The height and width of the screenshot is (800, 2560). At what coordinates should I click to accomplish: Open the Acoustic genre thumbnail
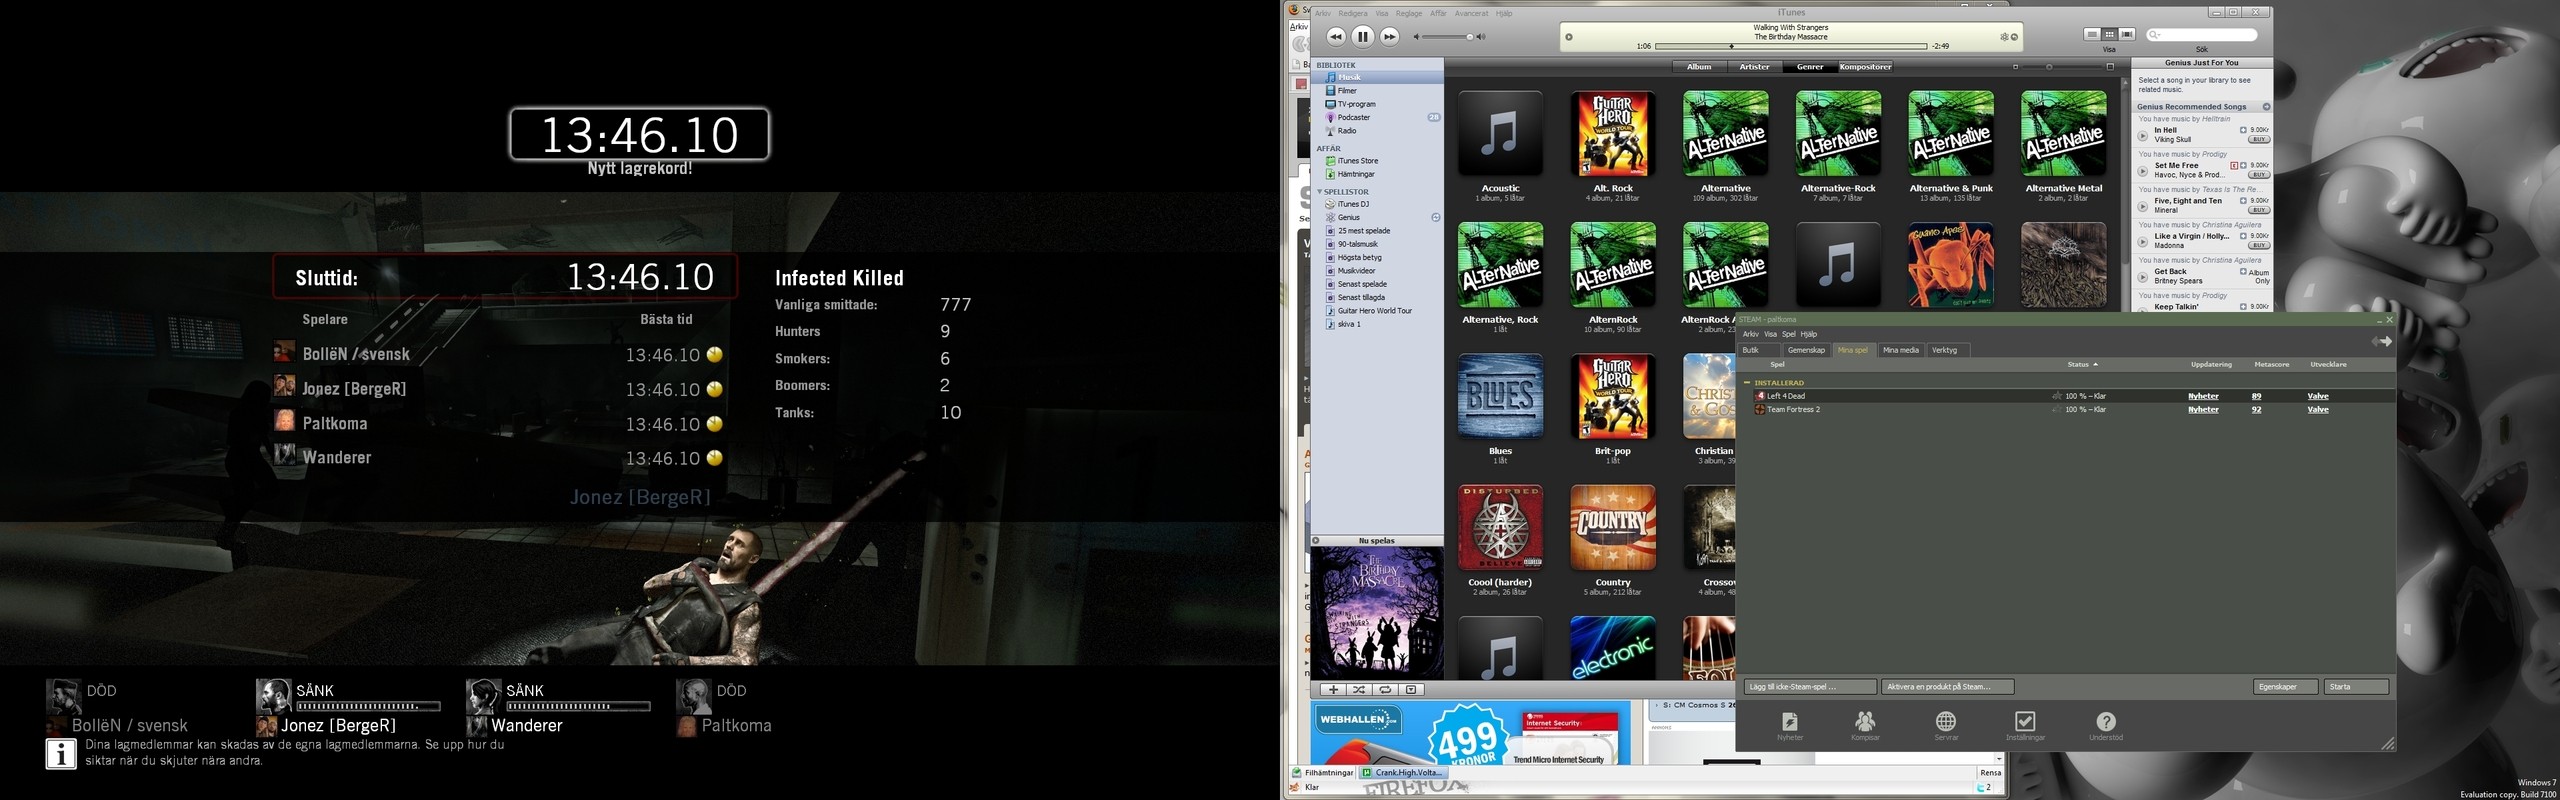(x=1500, y=134)
